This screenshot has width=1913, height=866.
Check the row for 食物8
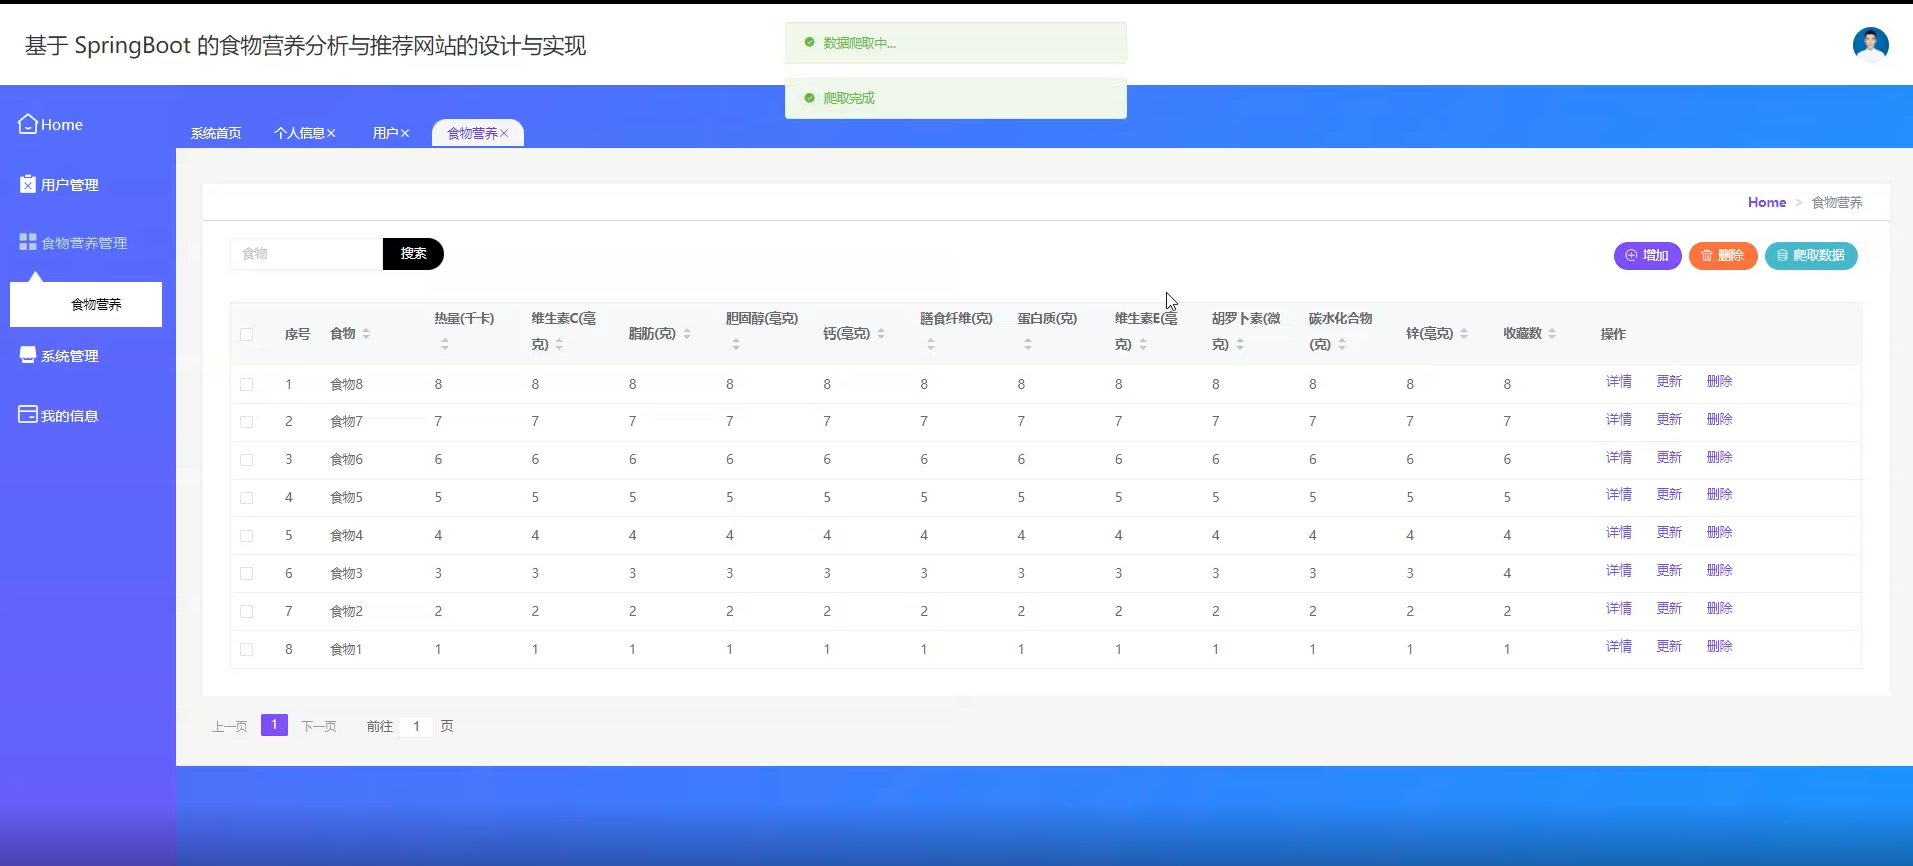tap(246, 384)
